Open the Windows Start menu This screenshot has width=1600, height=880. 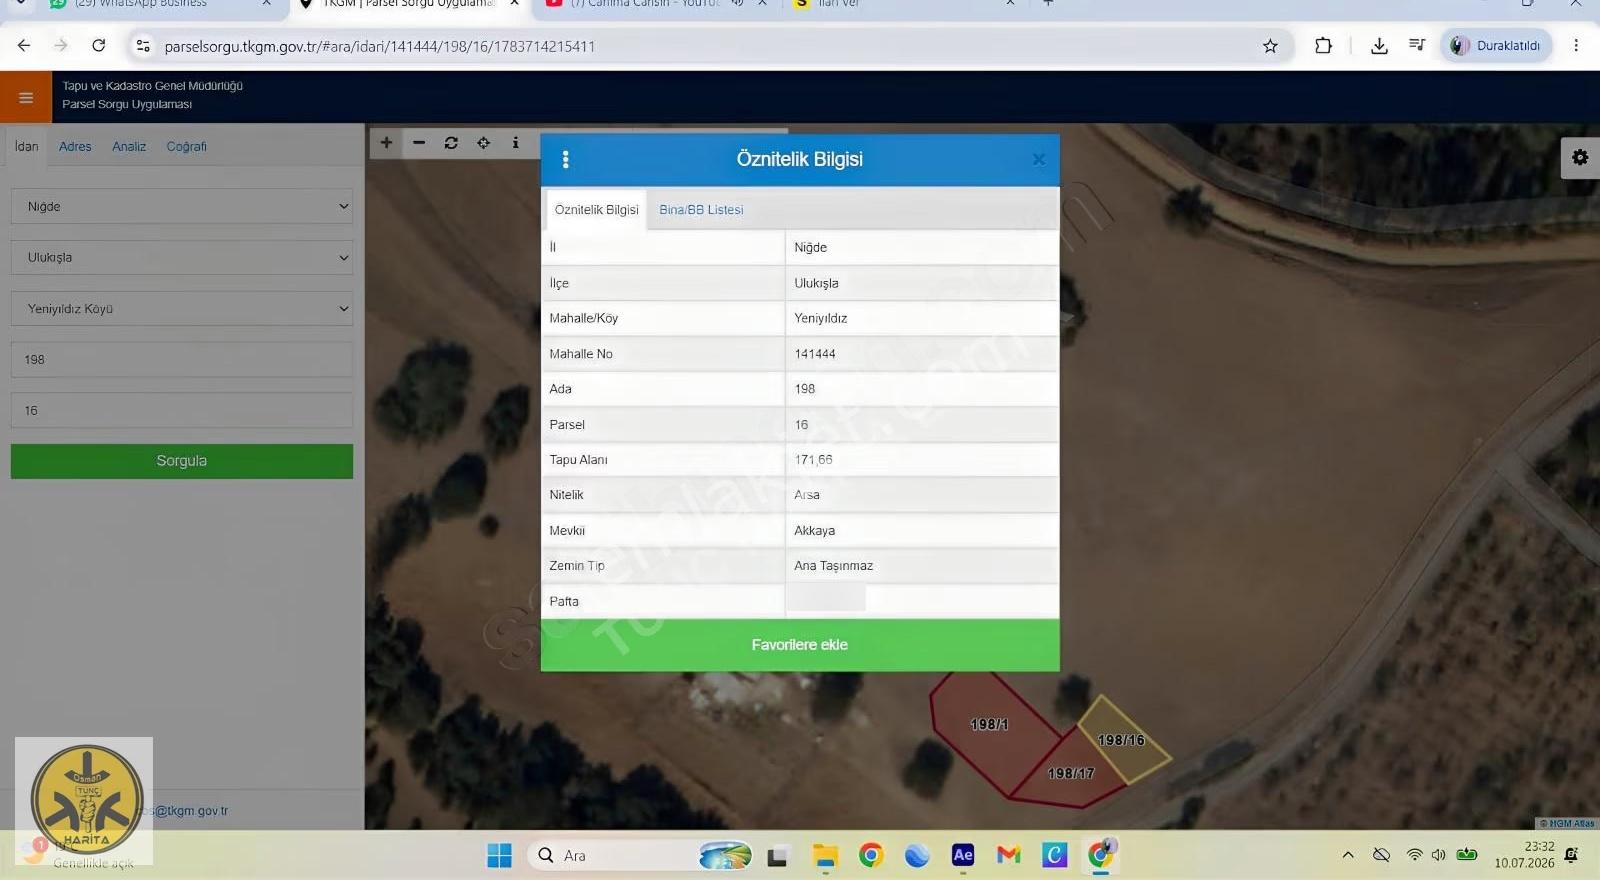pyautogui.click(x=499, y=855)
